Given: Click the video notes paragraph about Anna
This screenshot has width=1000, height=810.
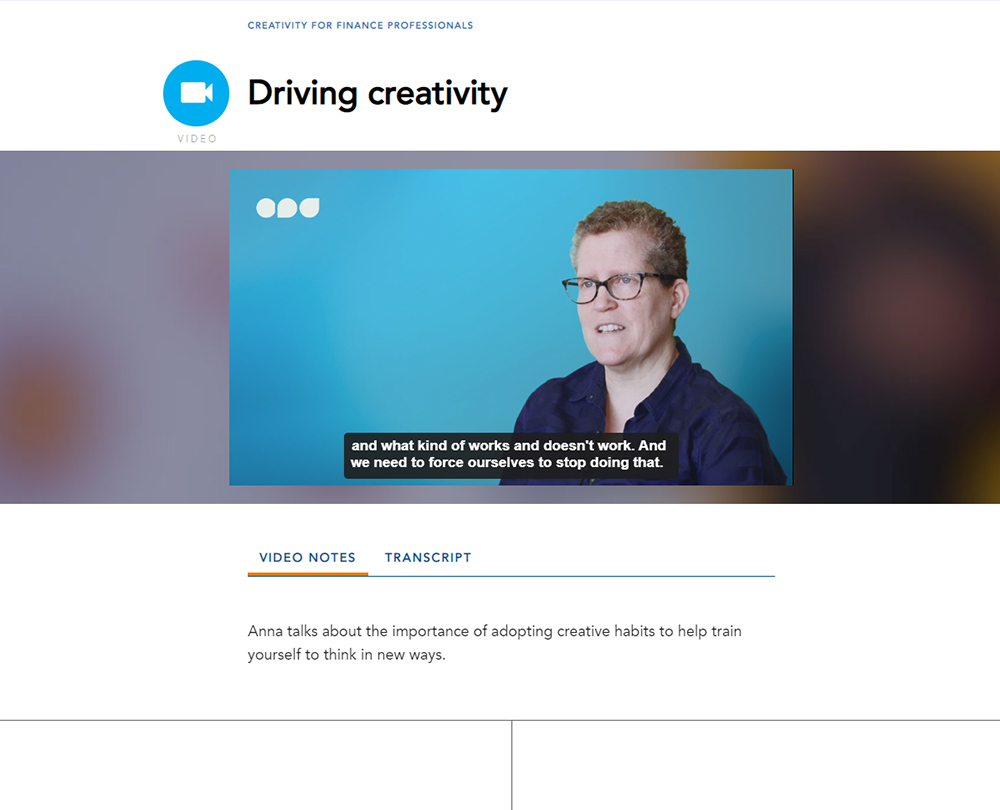Looking at the screenshot, I should [x=494, y=643].
